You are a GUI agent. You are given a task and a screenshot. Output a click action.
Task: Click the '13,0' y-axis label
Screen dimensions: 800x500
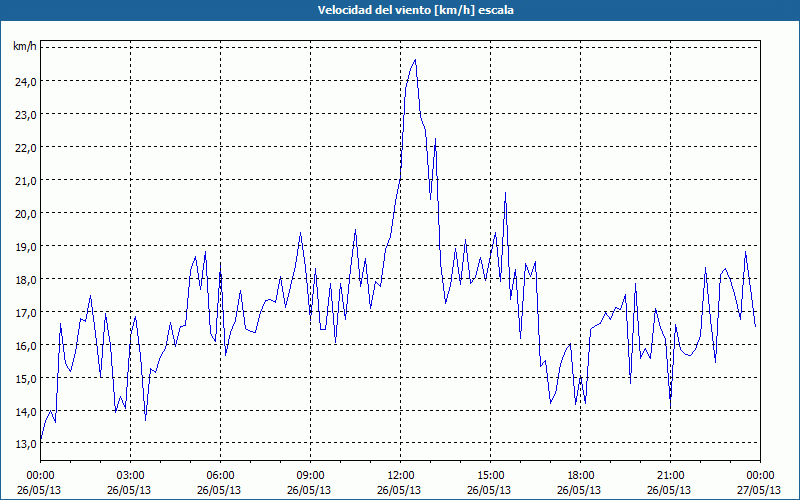[25, 444]
